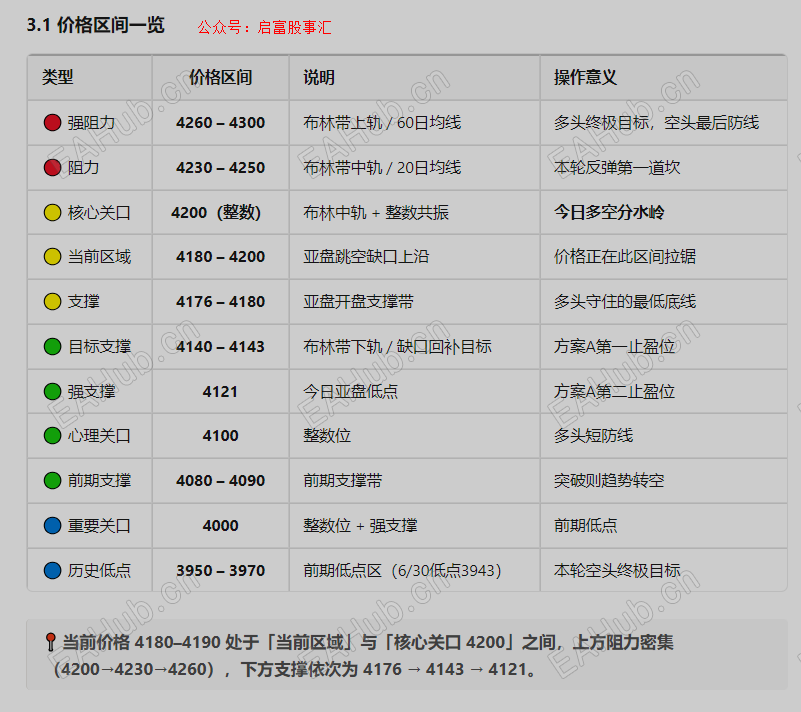Click the 历史低点 type label
The height and width of the screenshot is (712, 801).
[100, 570]
